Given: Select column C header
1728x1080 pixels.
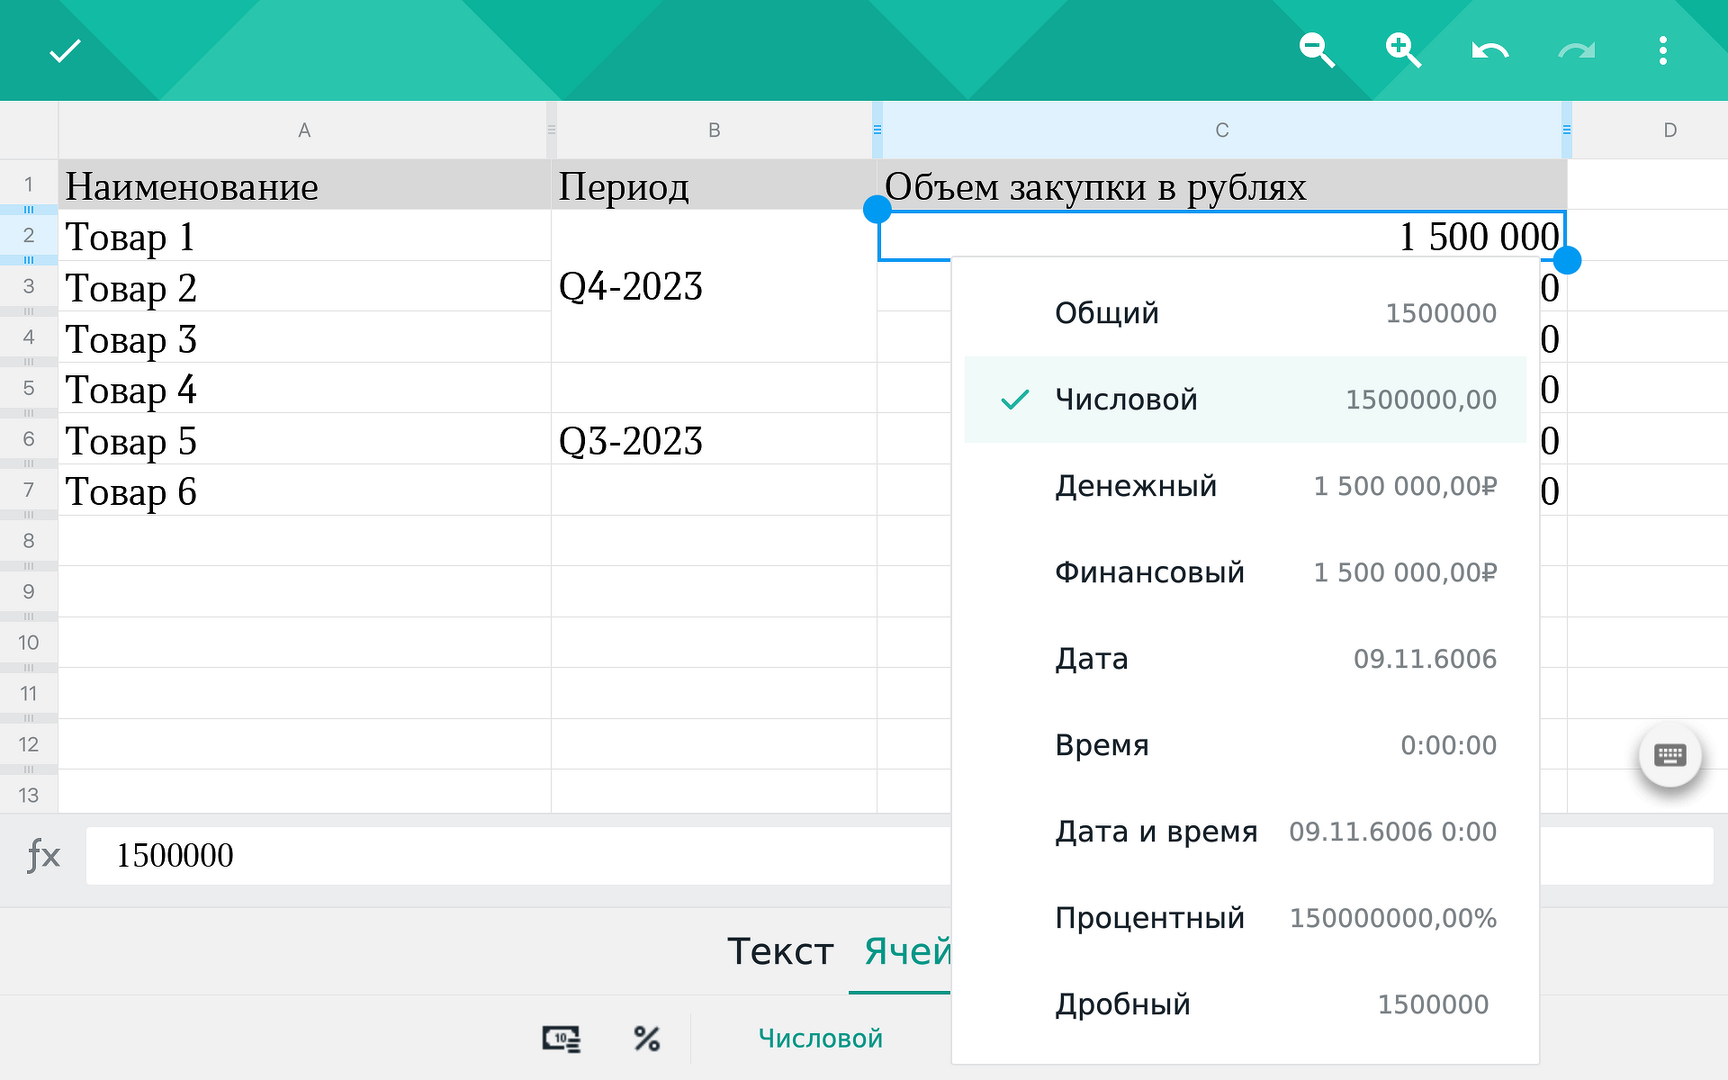Looking at the screenshot, I should point(1222,130).
